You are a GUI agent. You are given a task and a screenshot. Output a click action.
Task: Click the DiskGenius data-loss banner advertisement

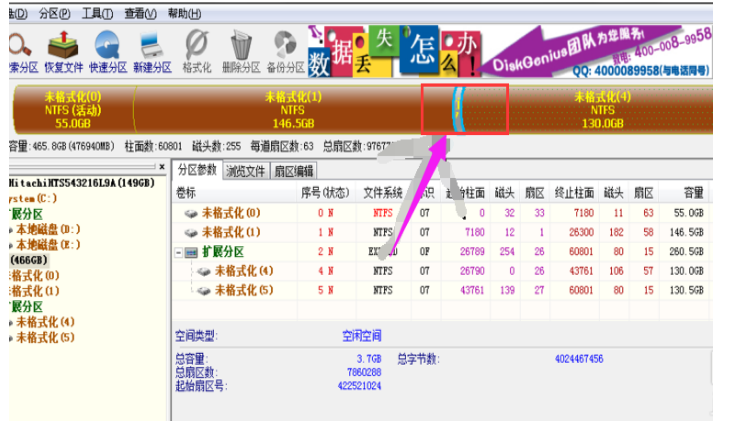pos(510,51)
